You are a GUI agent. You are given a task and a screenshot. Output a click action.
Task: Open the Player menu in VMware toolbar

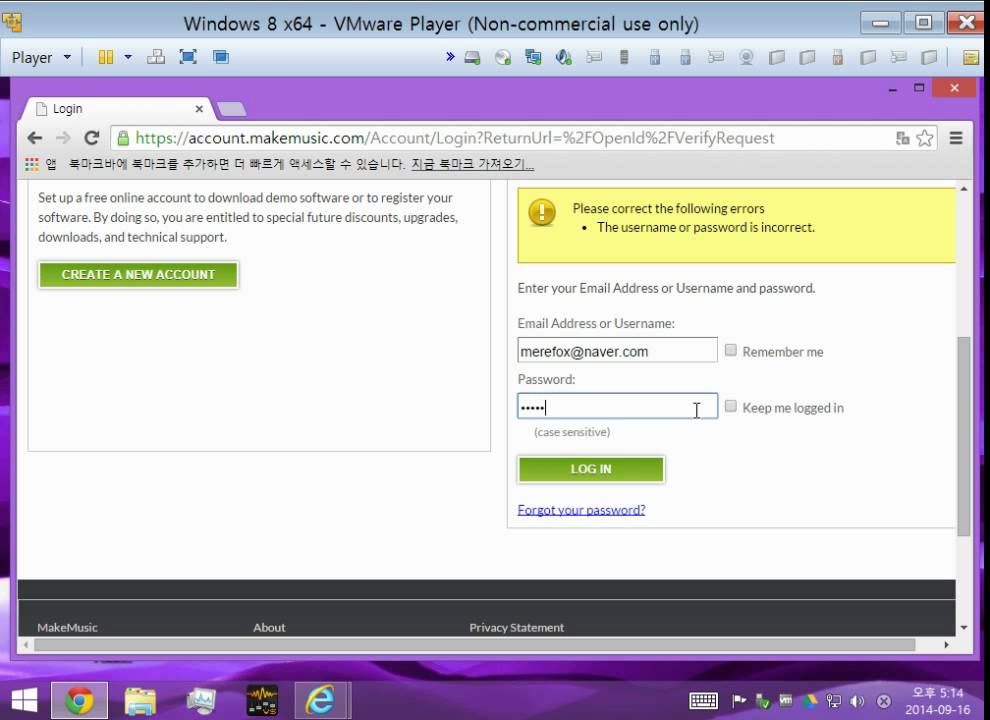point(41,57)
